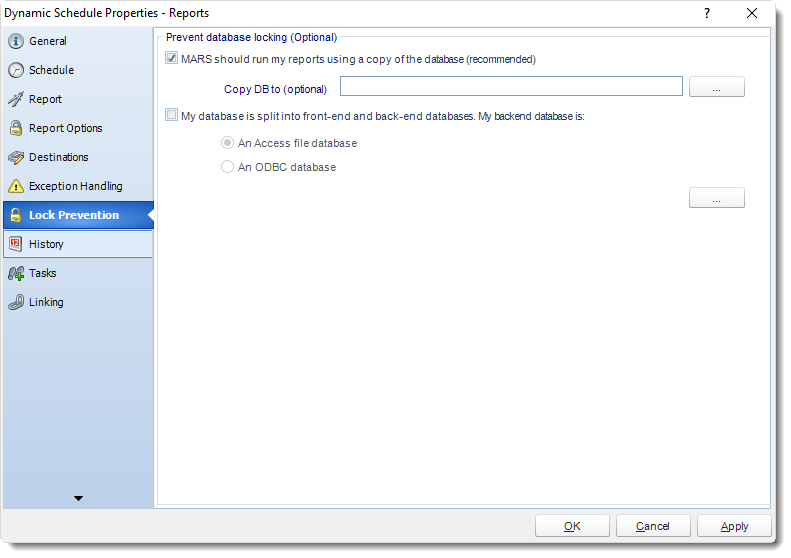Click the General info icon
The width and height of the screenshot is (791, 558).
(x=16, y=41)
